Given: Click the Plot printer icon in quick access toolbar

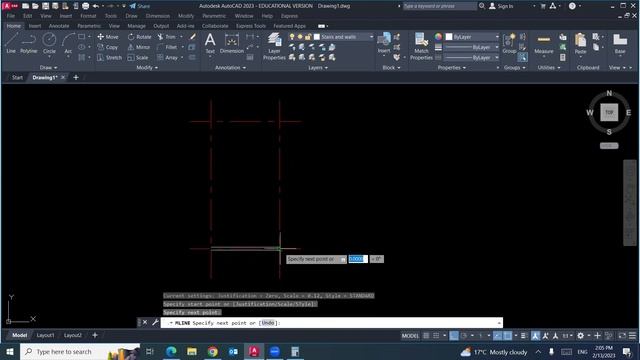Looking at the screenshot, I should tap(85, 6).
